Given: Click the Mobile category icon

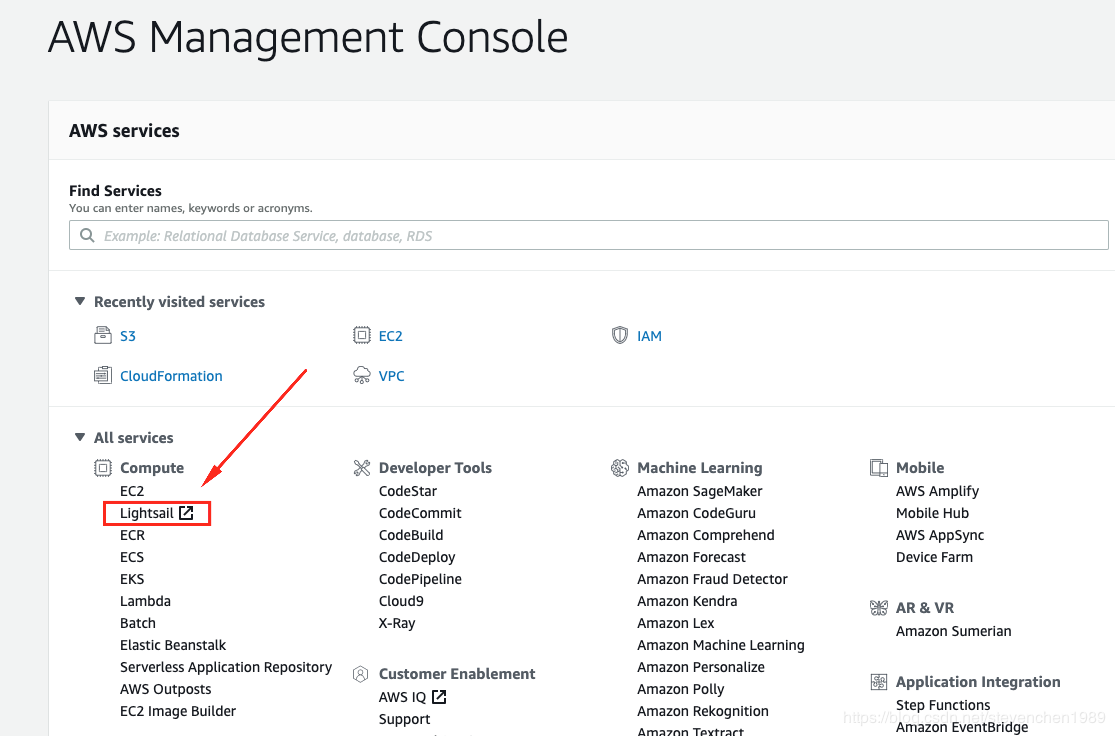Looking at the screenshot, I should coord(878,467).
